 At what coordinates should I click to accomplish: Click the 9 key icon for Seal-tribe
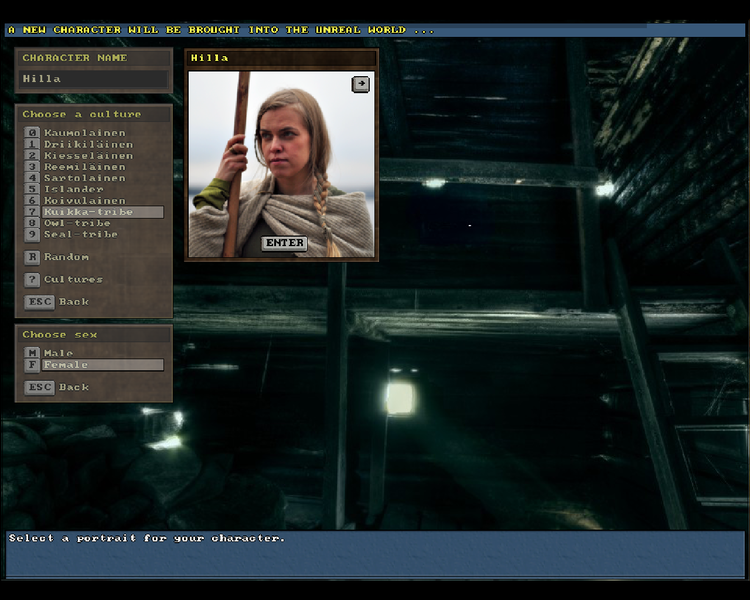tap(33, 235)
